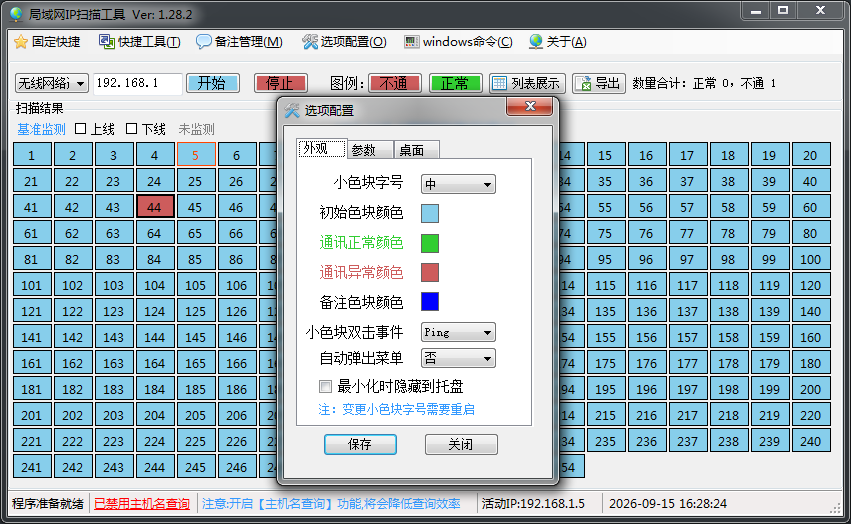
Task: Expand the 小色块双击事件 Ping dropdown
Action: (x=458, y=332)
